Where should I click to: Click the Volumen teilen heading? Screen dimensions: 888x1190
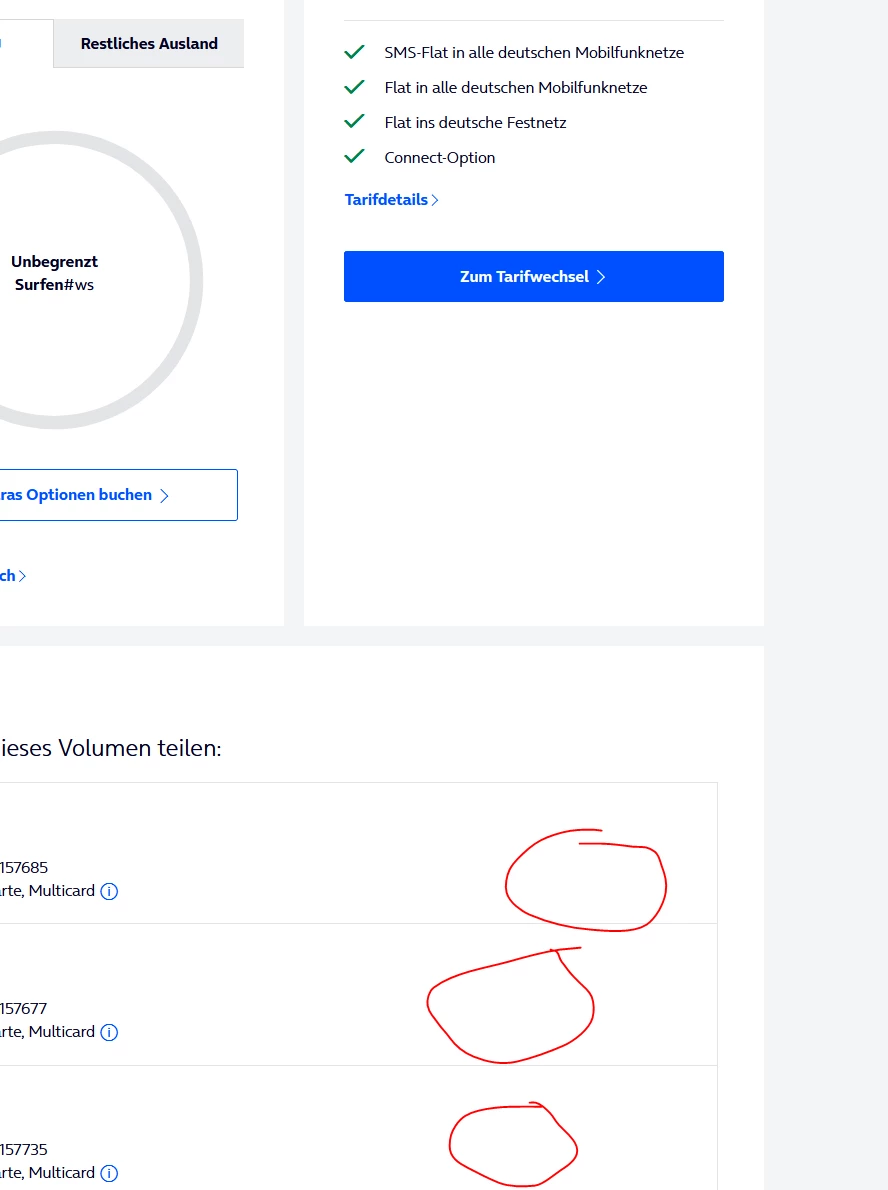tap(111, 748)
